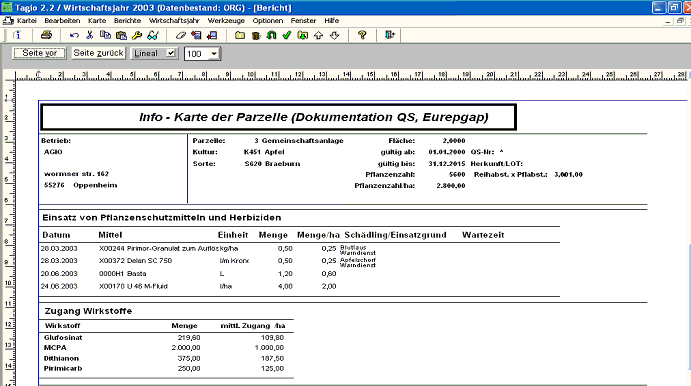Viewport: 691px width, 386px height.
Task: Open the zoom 100 dropdown
Action: tap(214, 54)
